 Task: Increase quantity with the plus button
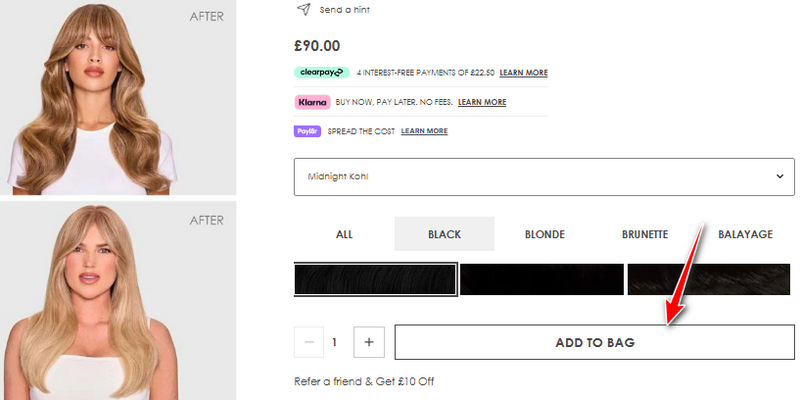click(x=369, y=342)
